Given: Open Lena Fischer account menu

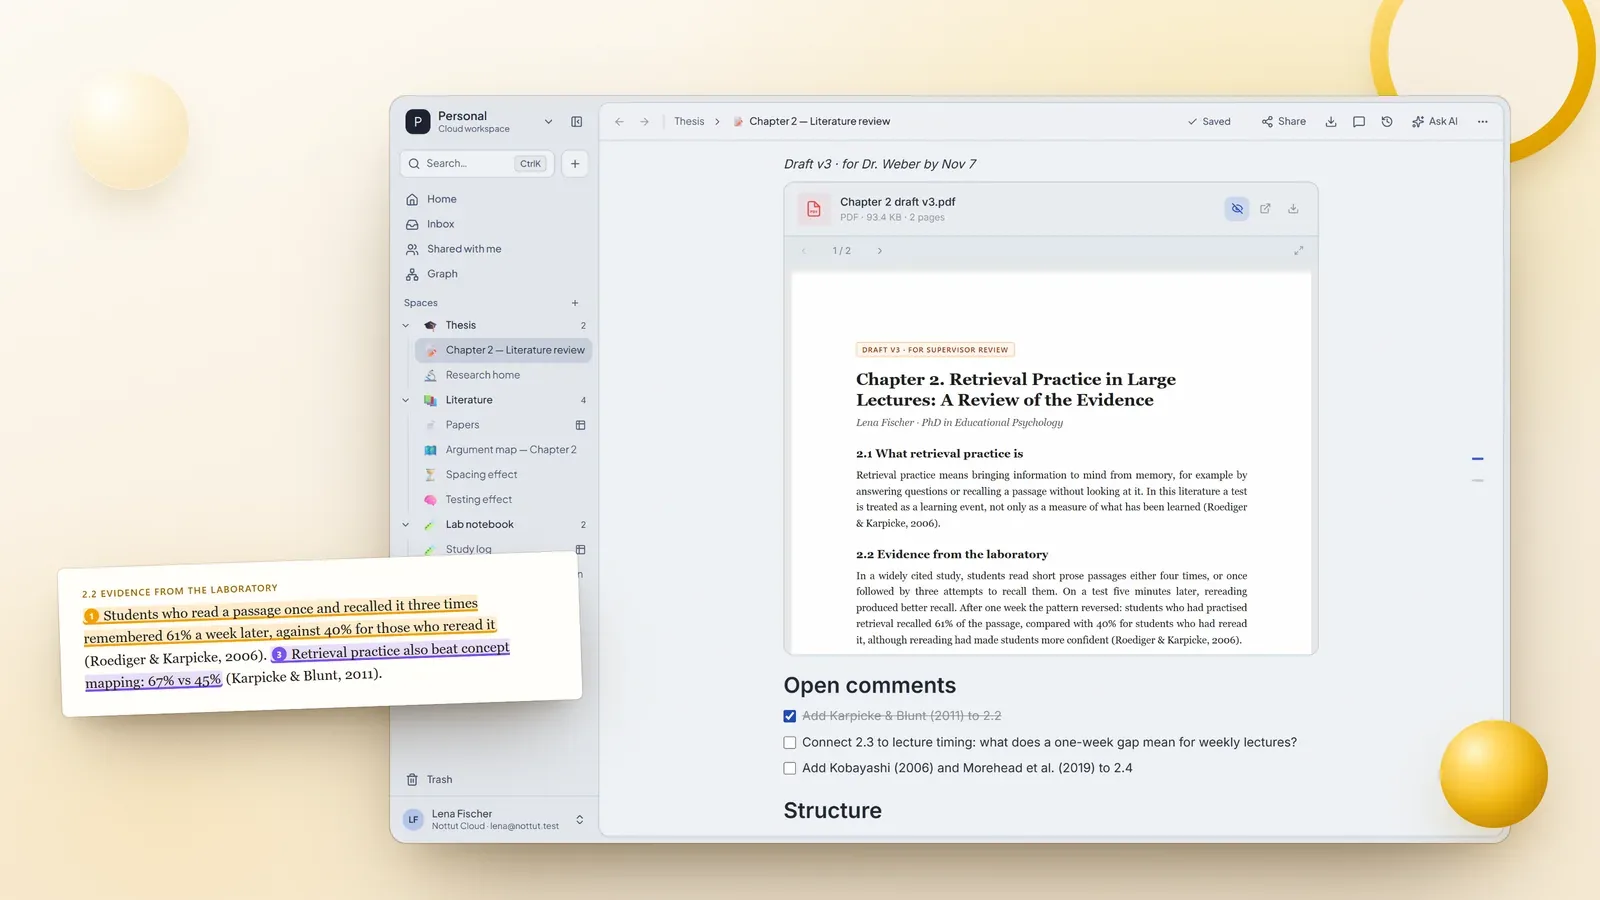Looking at the screenshot, I should (x=494, y=820).
